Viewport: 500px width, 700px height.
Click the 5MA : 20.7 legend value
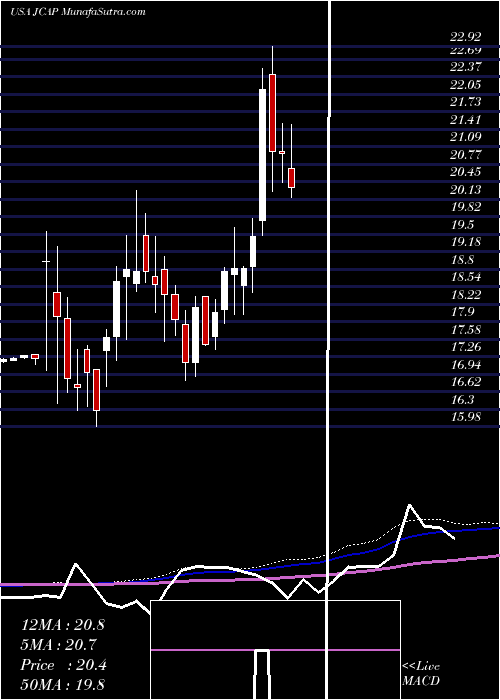[x=58, y=645]
